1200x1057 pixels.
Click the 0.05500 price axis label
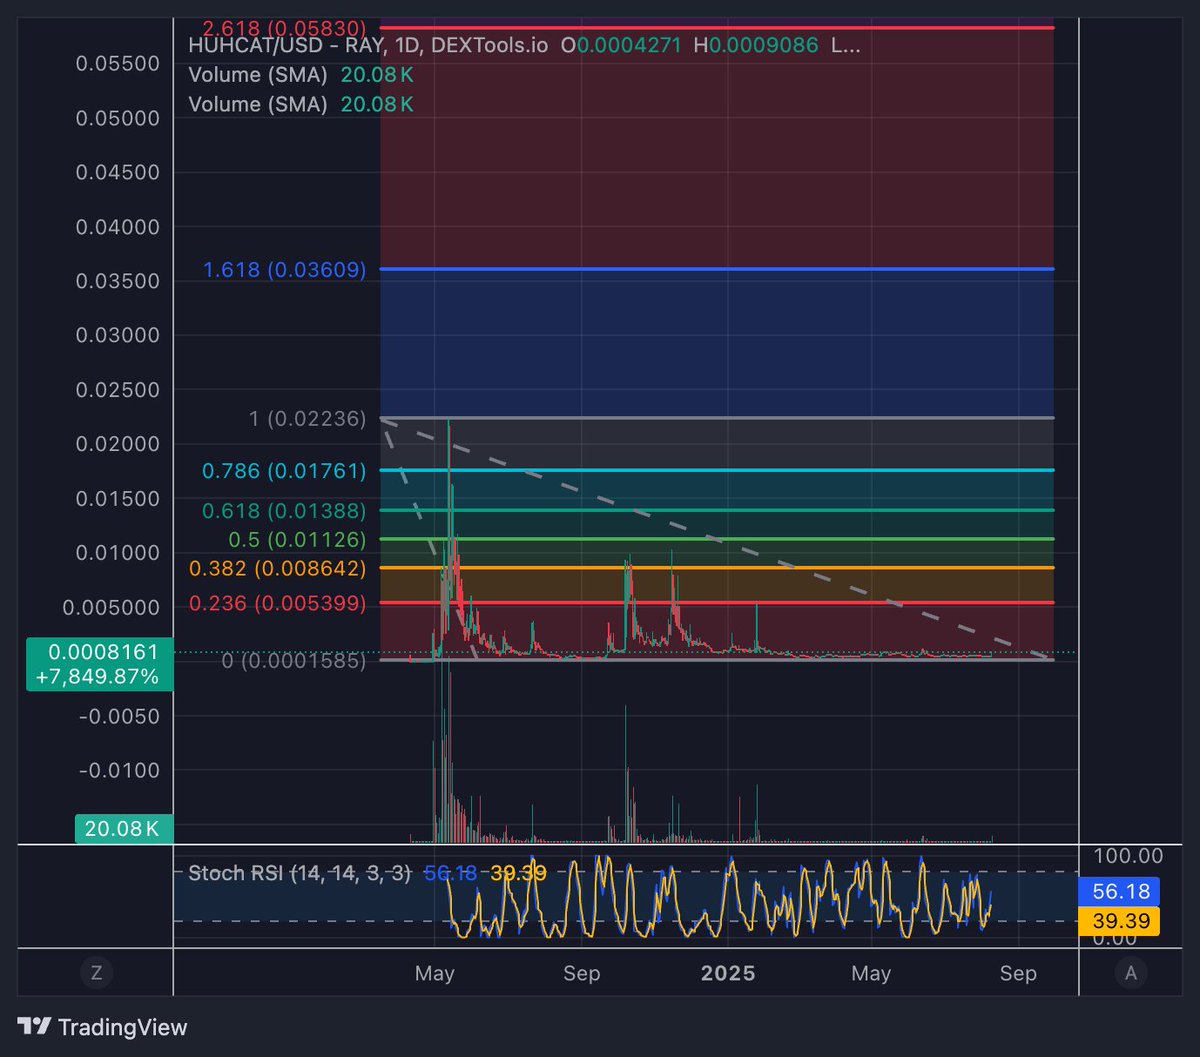(x=118, y=63)
